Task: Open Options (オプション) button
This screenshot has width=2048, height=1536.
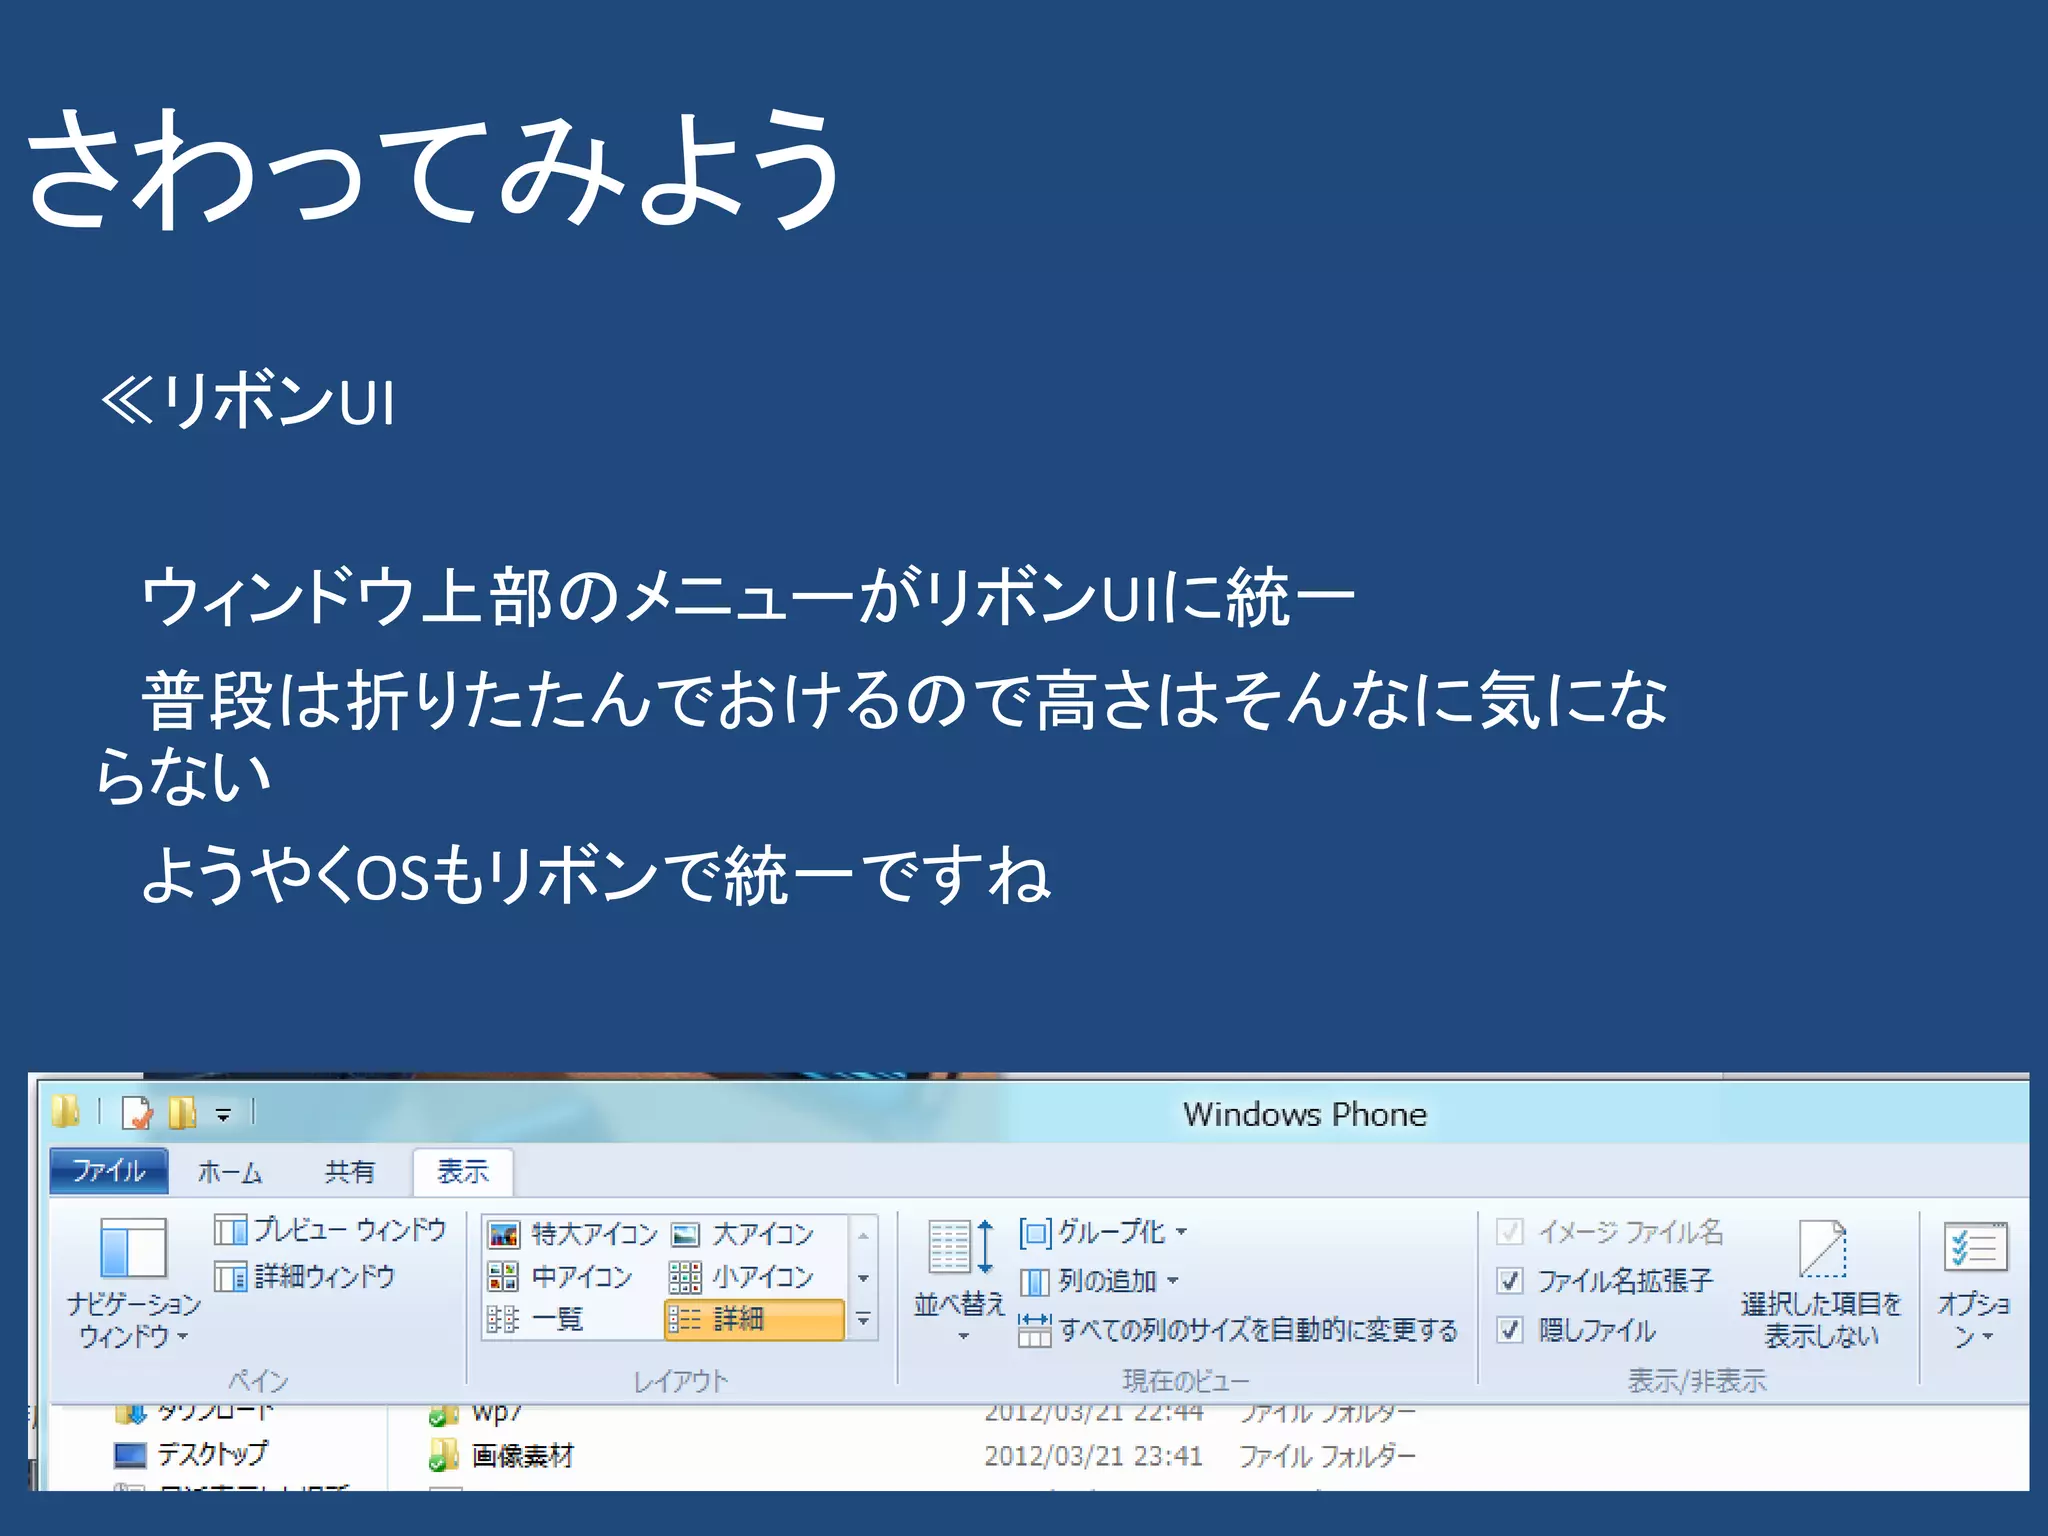Action: 1974,1285
